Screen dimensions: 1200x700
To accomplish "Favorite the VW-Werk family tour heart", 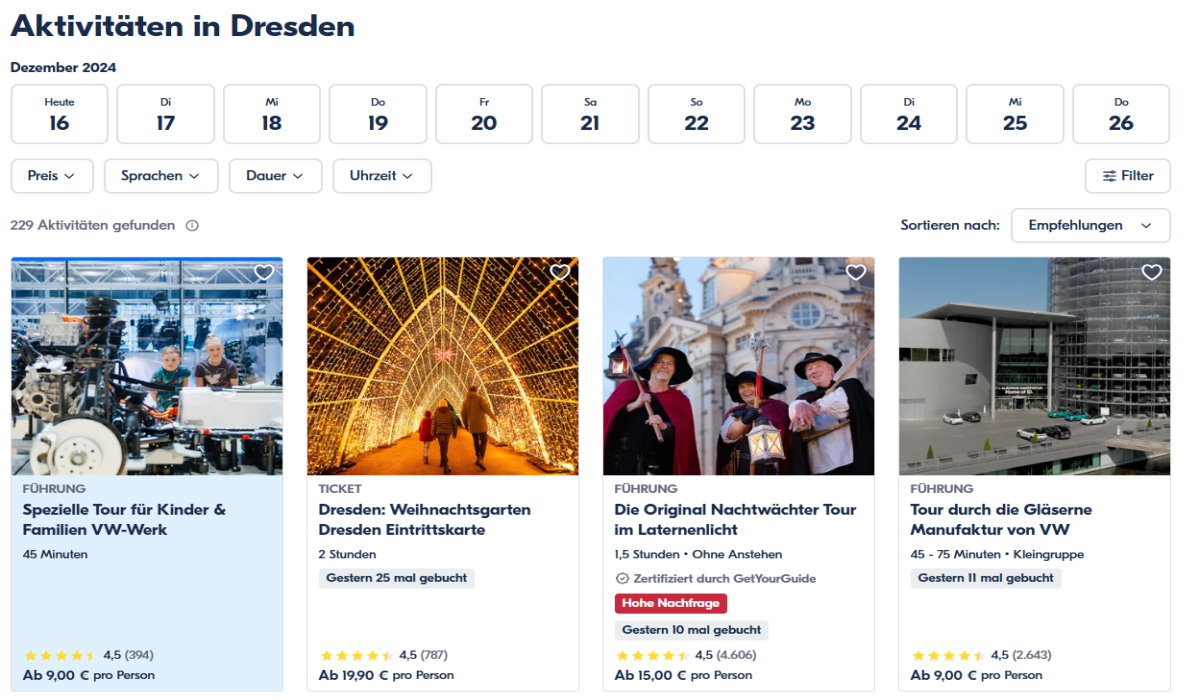I will point(264,272).
